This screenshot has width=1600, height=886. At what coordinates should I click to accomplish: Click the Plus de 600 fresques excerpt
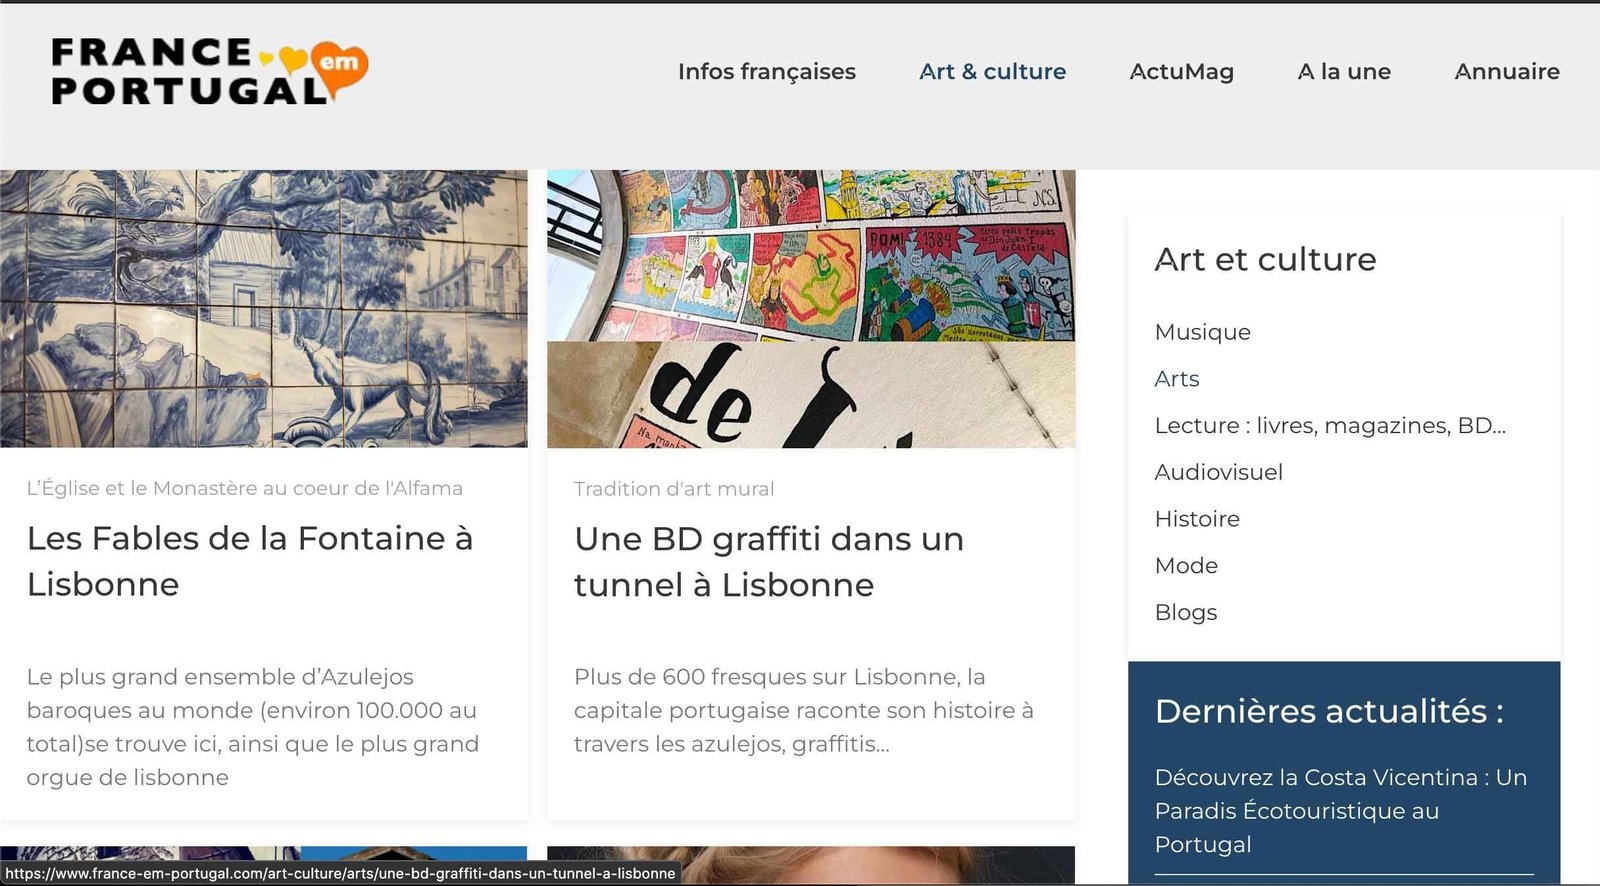point(803,710)
